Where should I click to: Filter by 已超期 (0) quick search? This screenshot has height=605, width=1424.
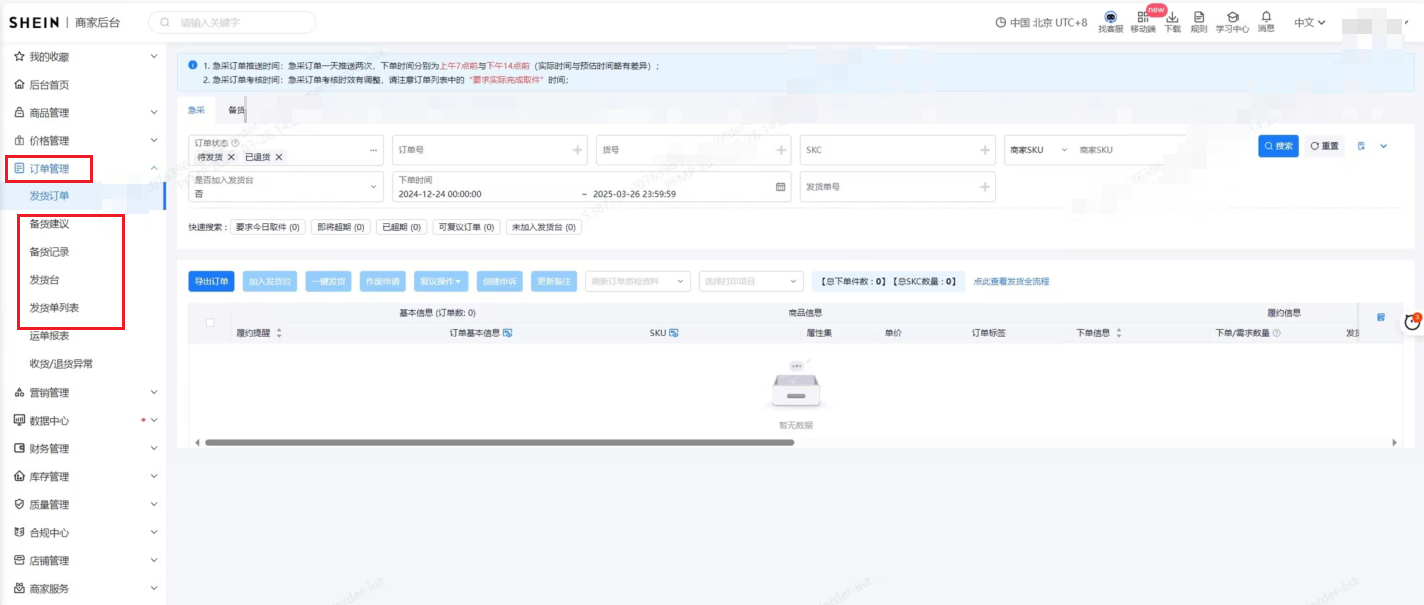click(402, 227)
